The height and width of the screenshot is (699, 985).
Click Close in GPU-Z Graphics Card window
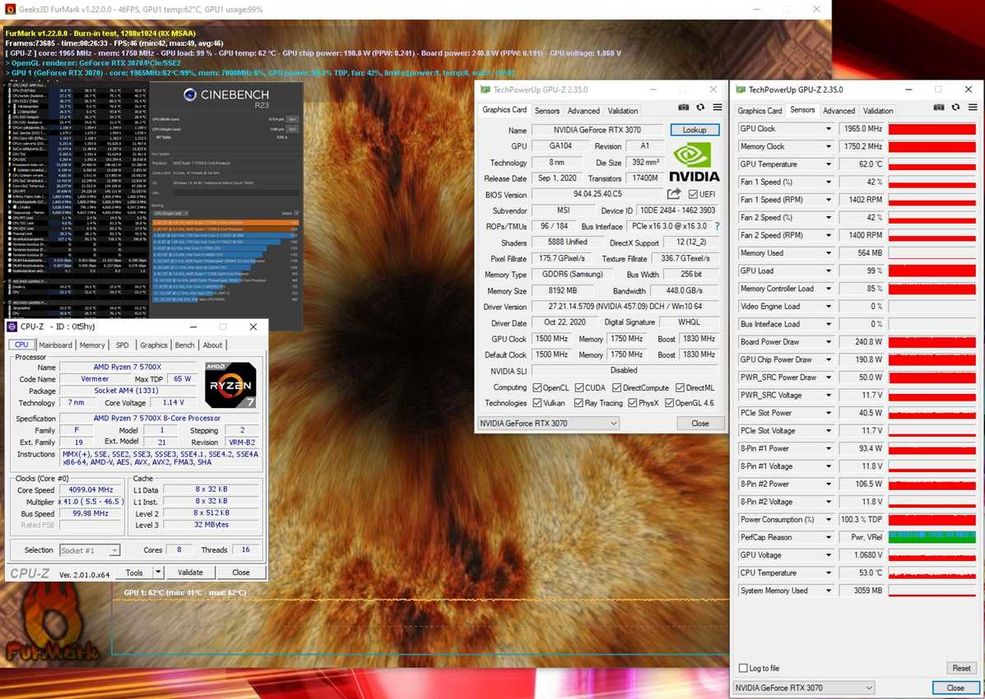(700, 423)
